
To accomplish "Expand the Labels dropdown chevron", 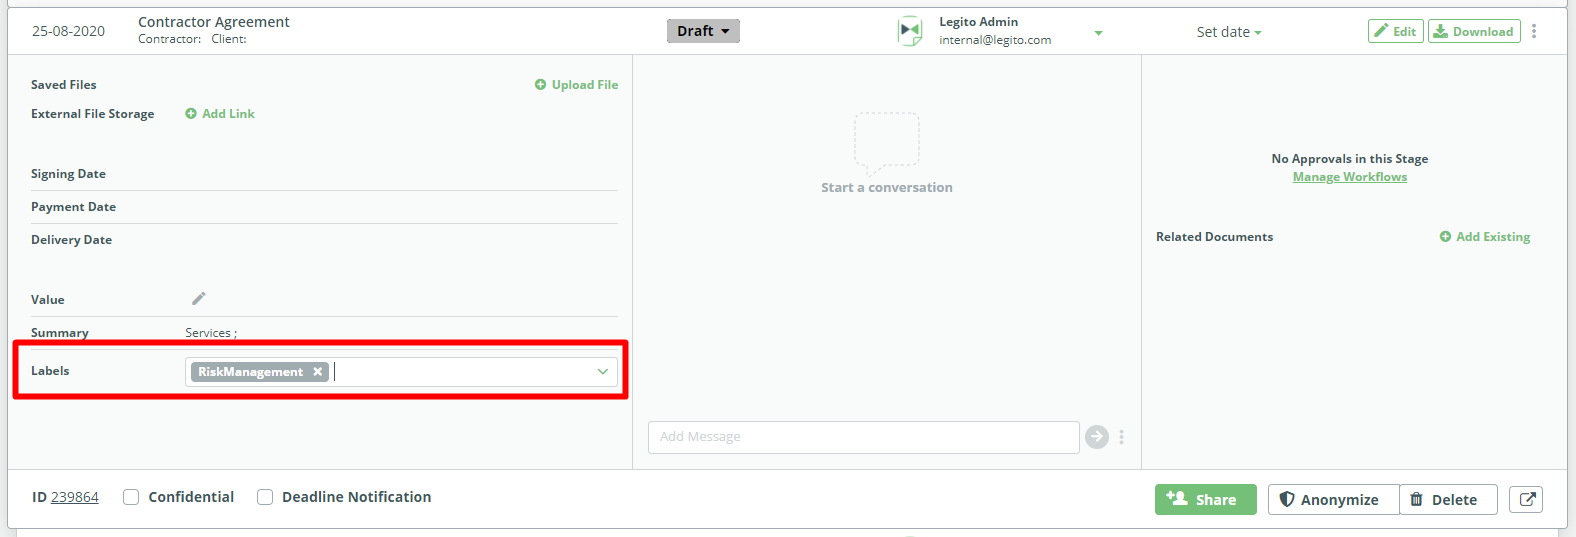I will click(603, 372).
